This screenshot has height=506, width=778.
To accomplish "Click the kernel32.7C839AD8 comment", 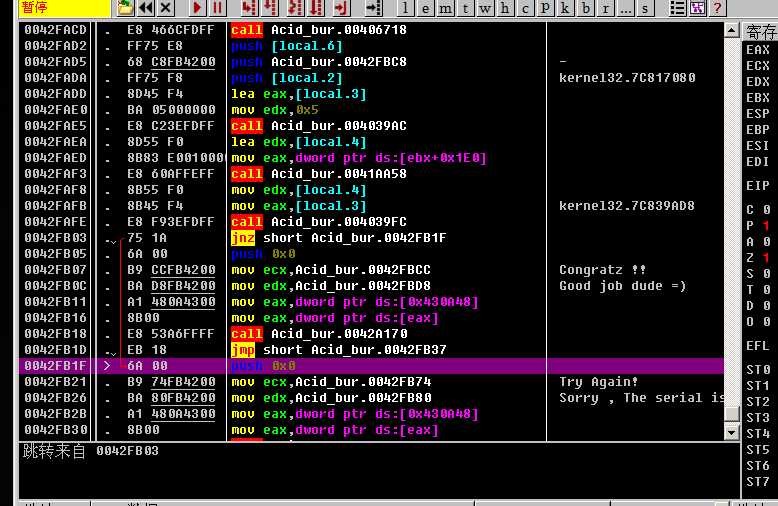I will click(x=627, y=206).
